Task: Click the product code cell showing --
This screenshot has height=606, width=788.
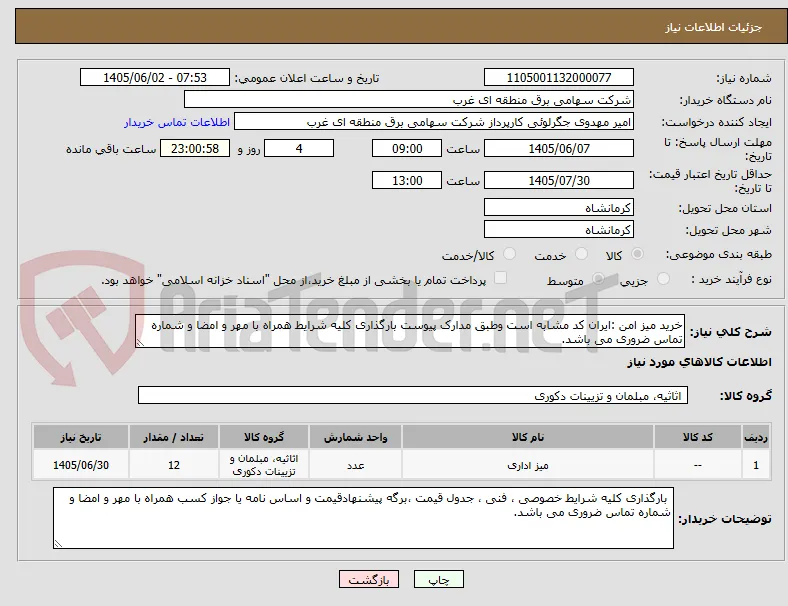Action: (698, 465)
